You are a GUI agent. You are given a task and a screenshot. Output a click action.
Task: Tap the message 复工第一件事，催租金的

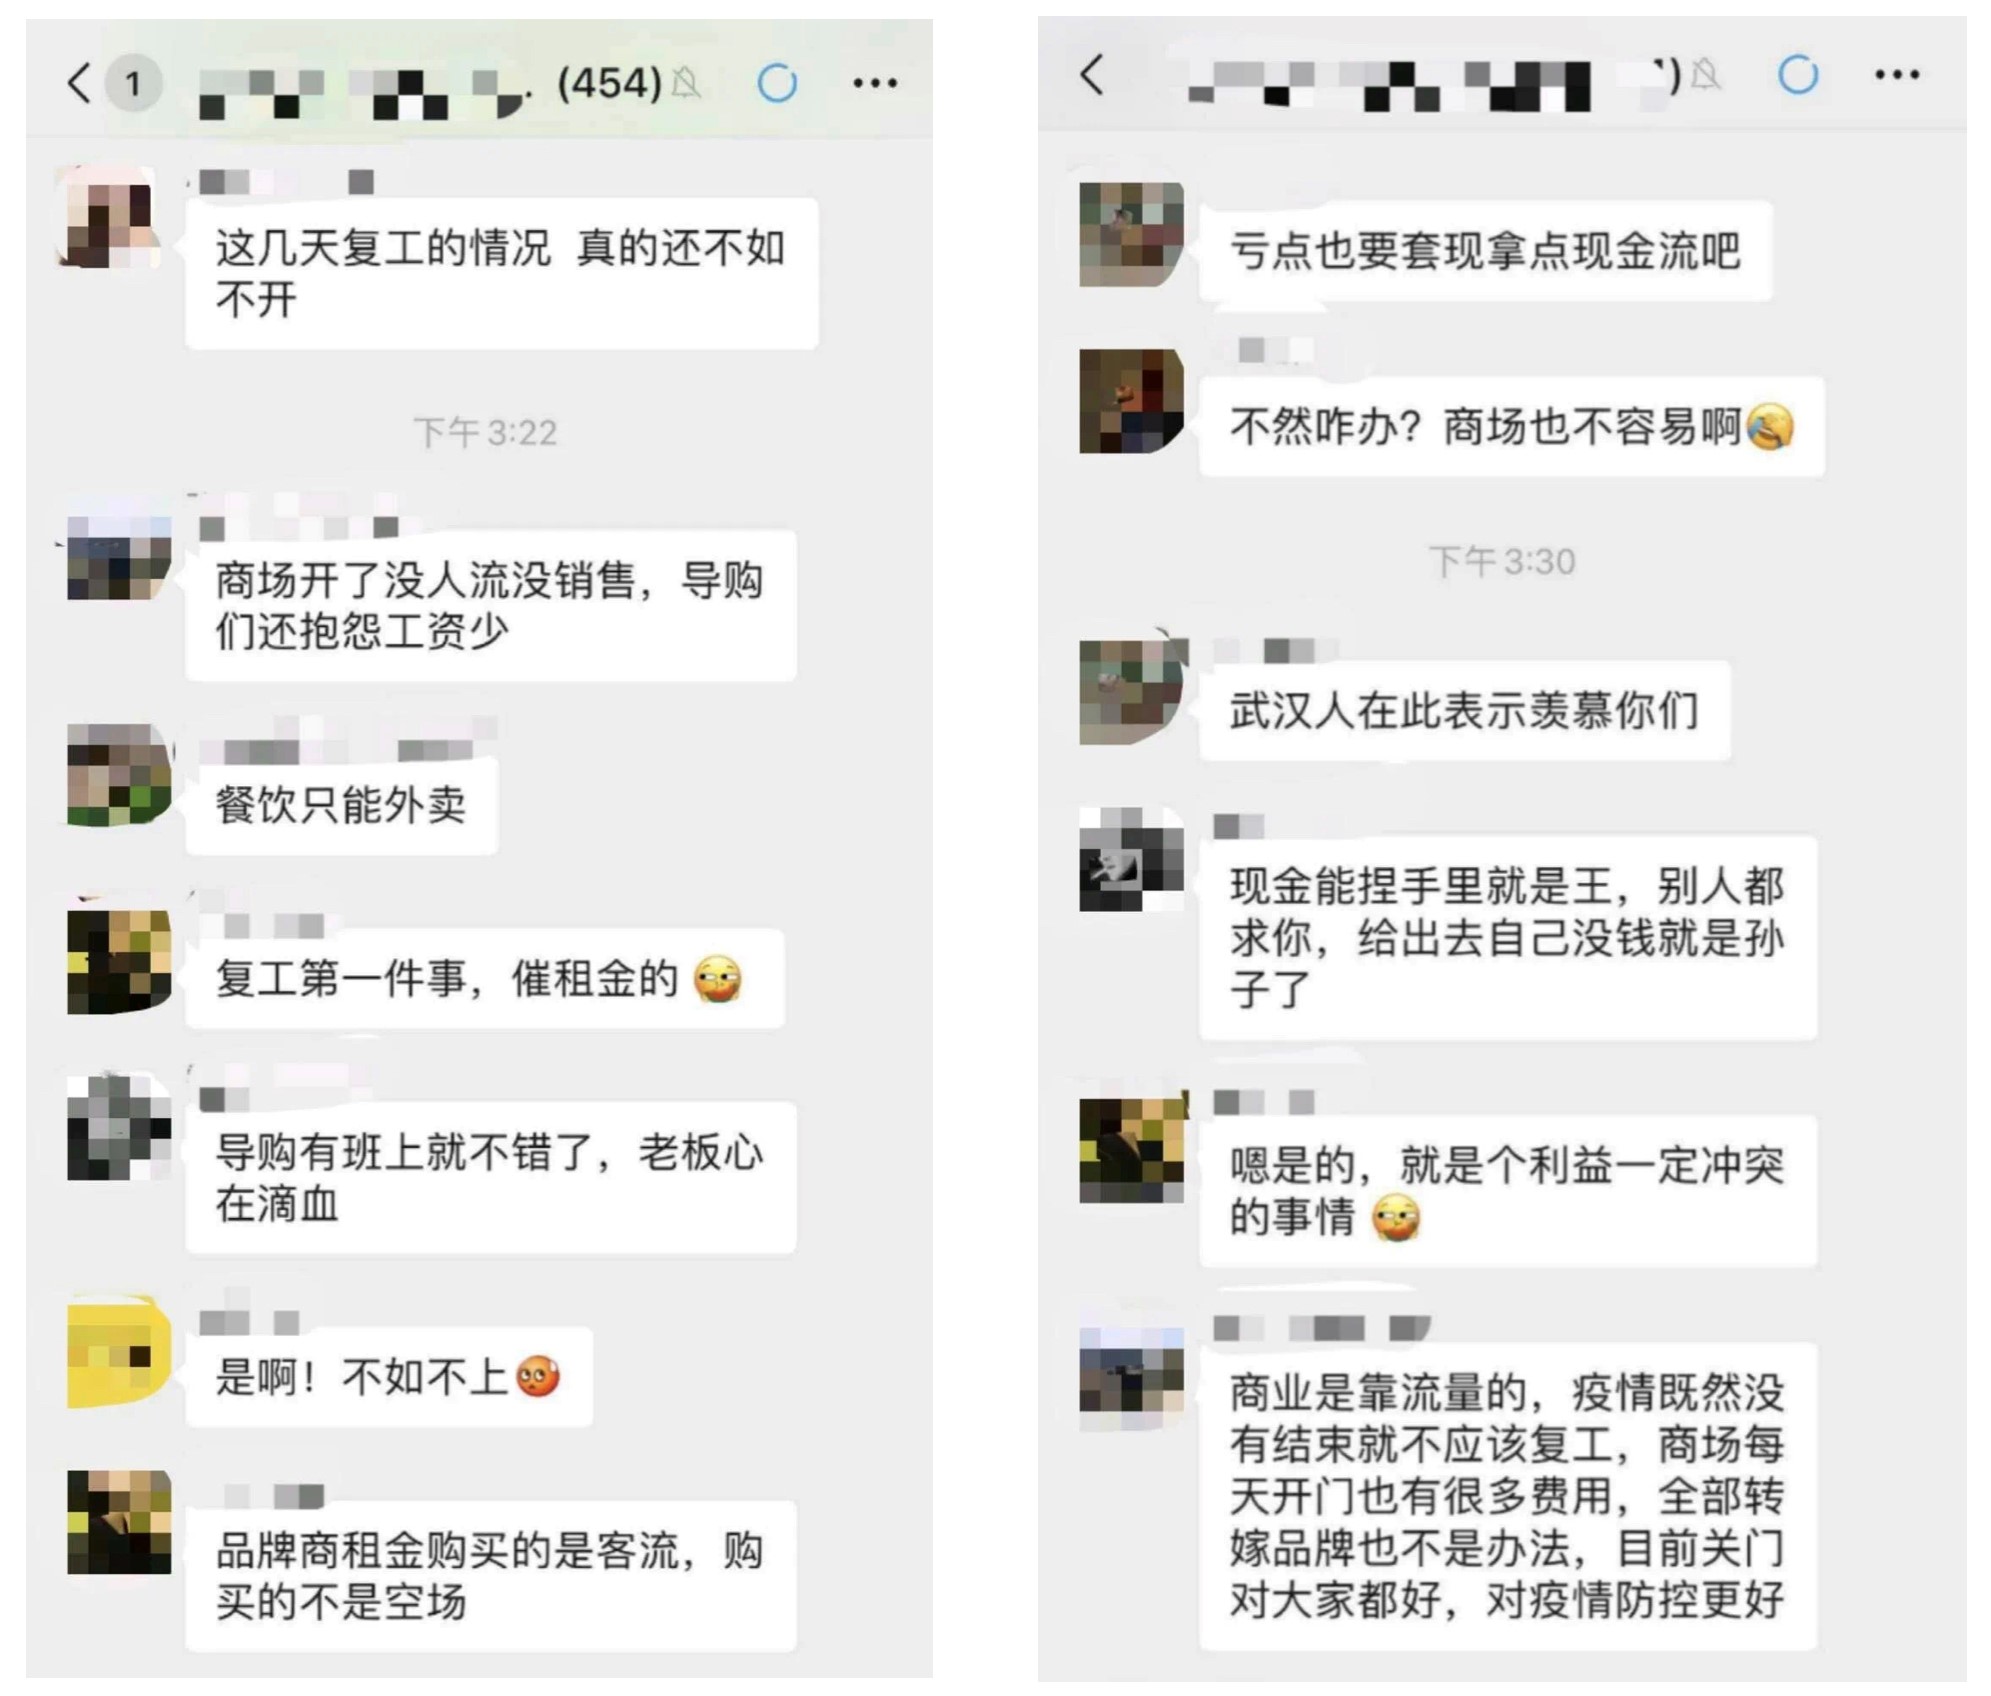[485, 978]
